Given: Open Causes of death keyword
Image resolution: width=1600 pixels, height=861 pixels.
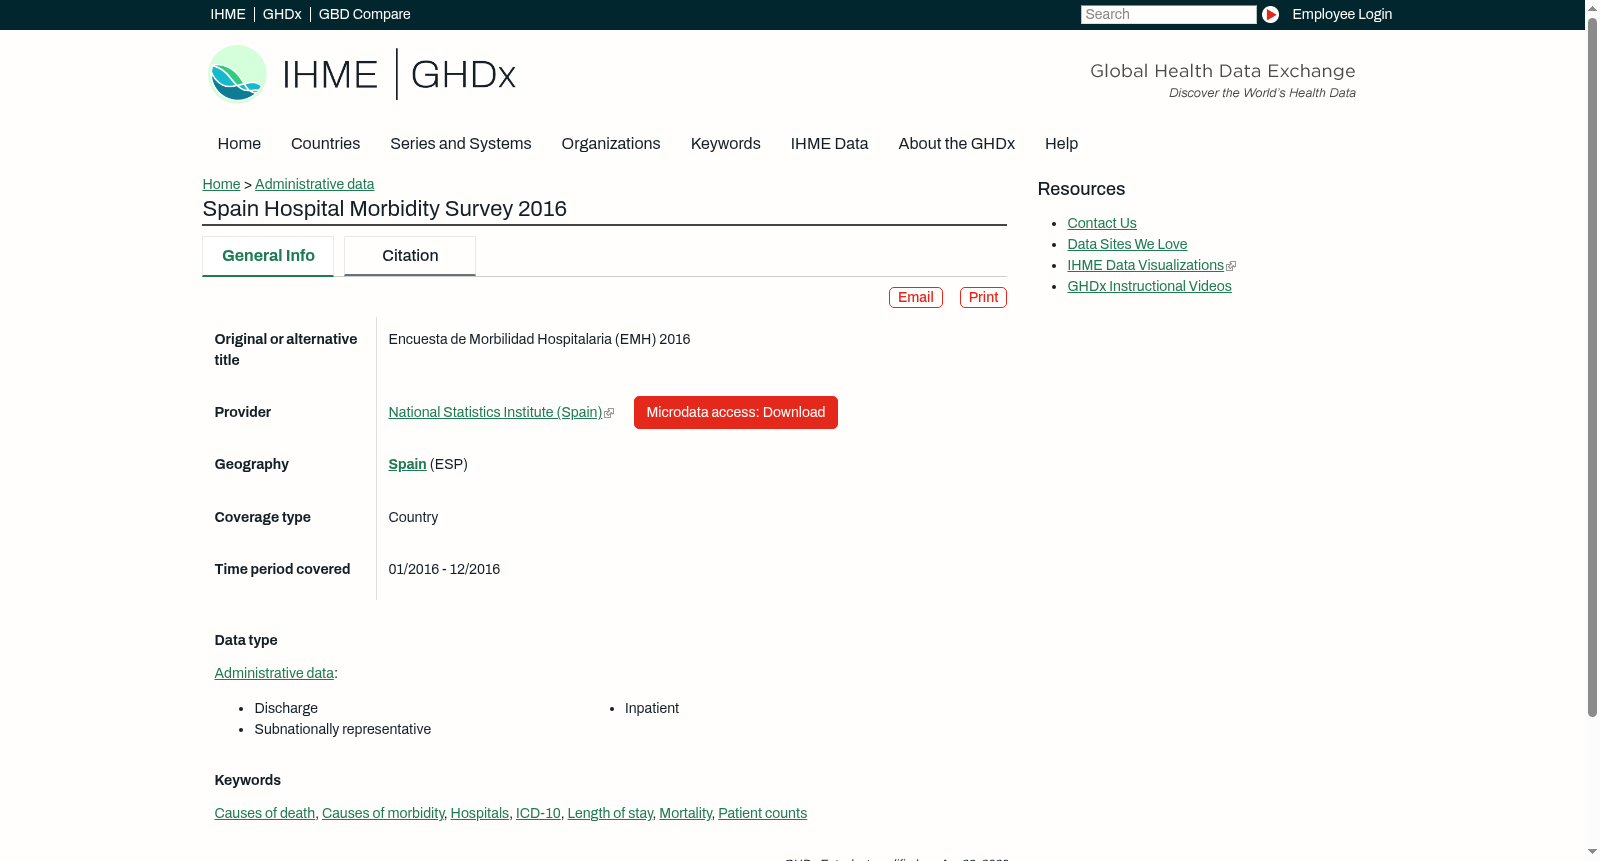Looking at the screenshot, I should 265,813.
